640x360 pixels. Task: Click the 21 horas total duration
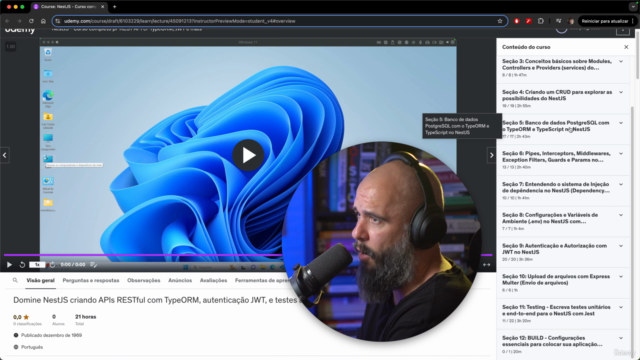pyautogui.click(x=86, y=317)
